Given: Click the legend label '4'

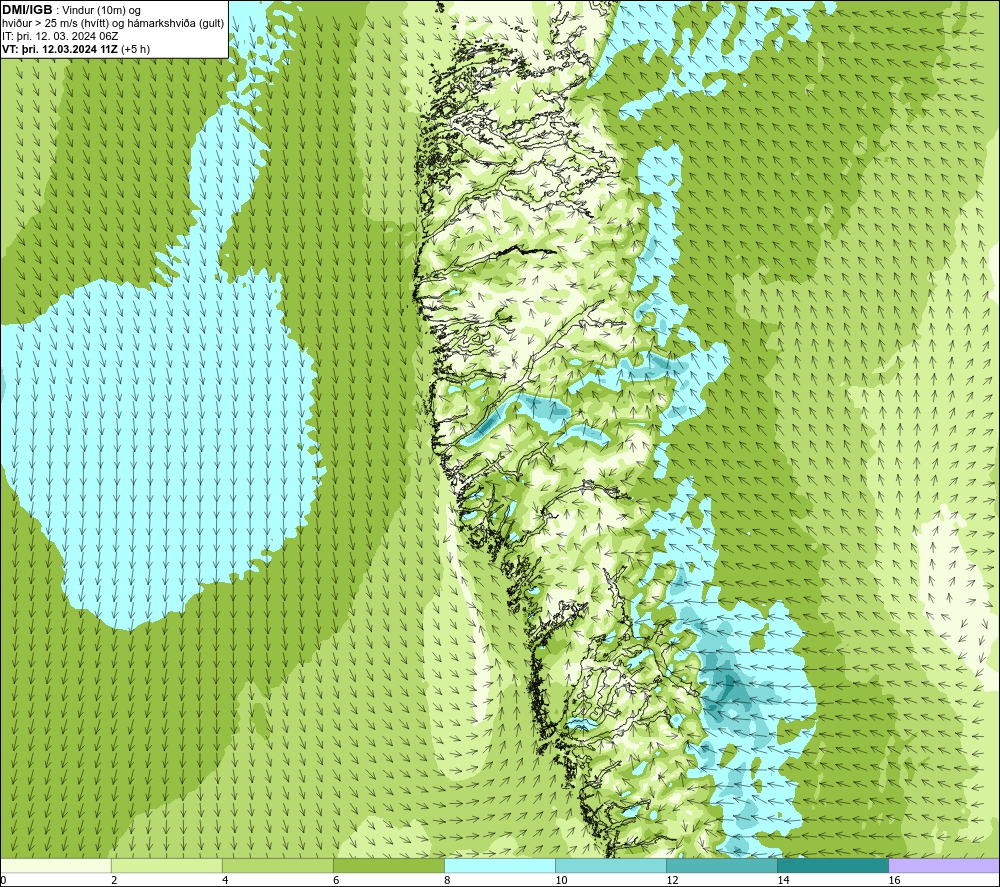Looking at the screenshot, I should pos(225,881).
